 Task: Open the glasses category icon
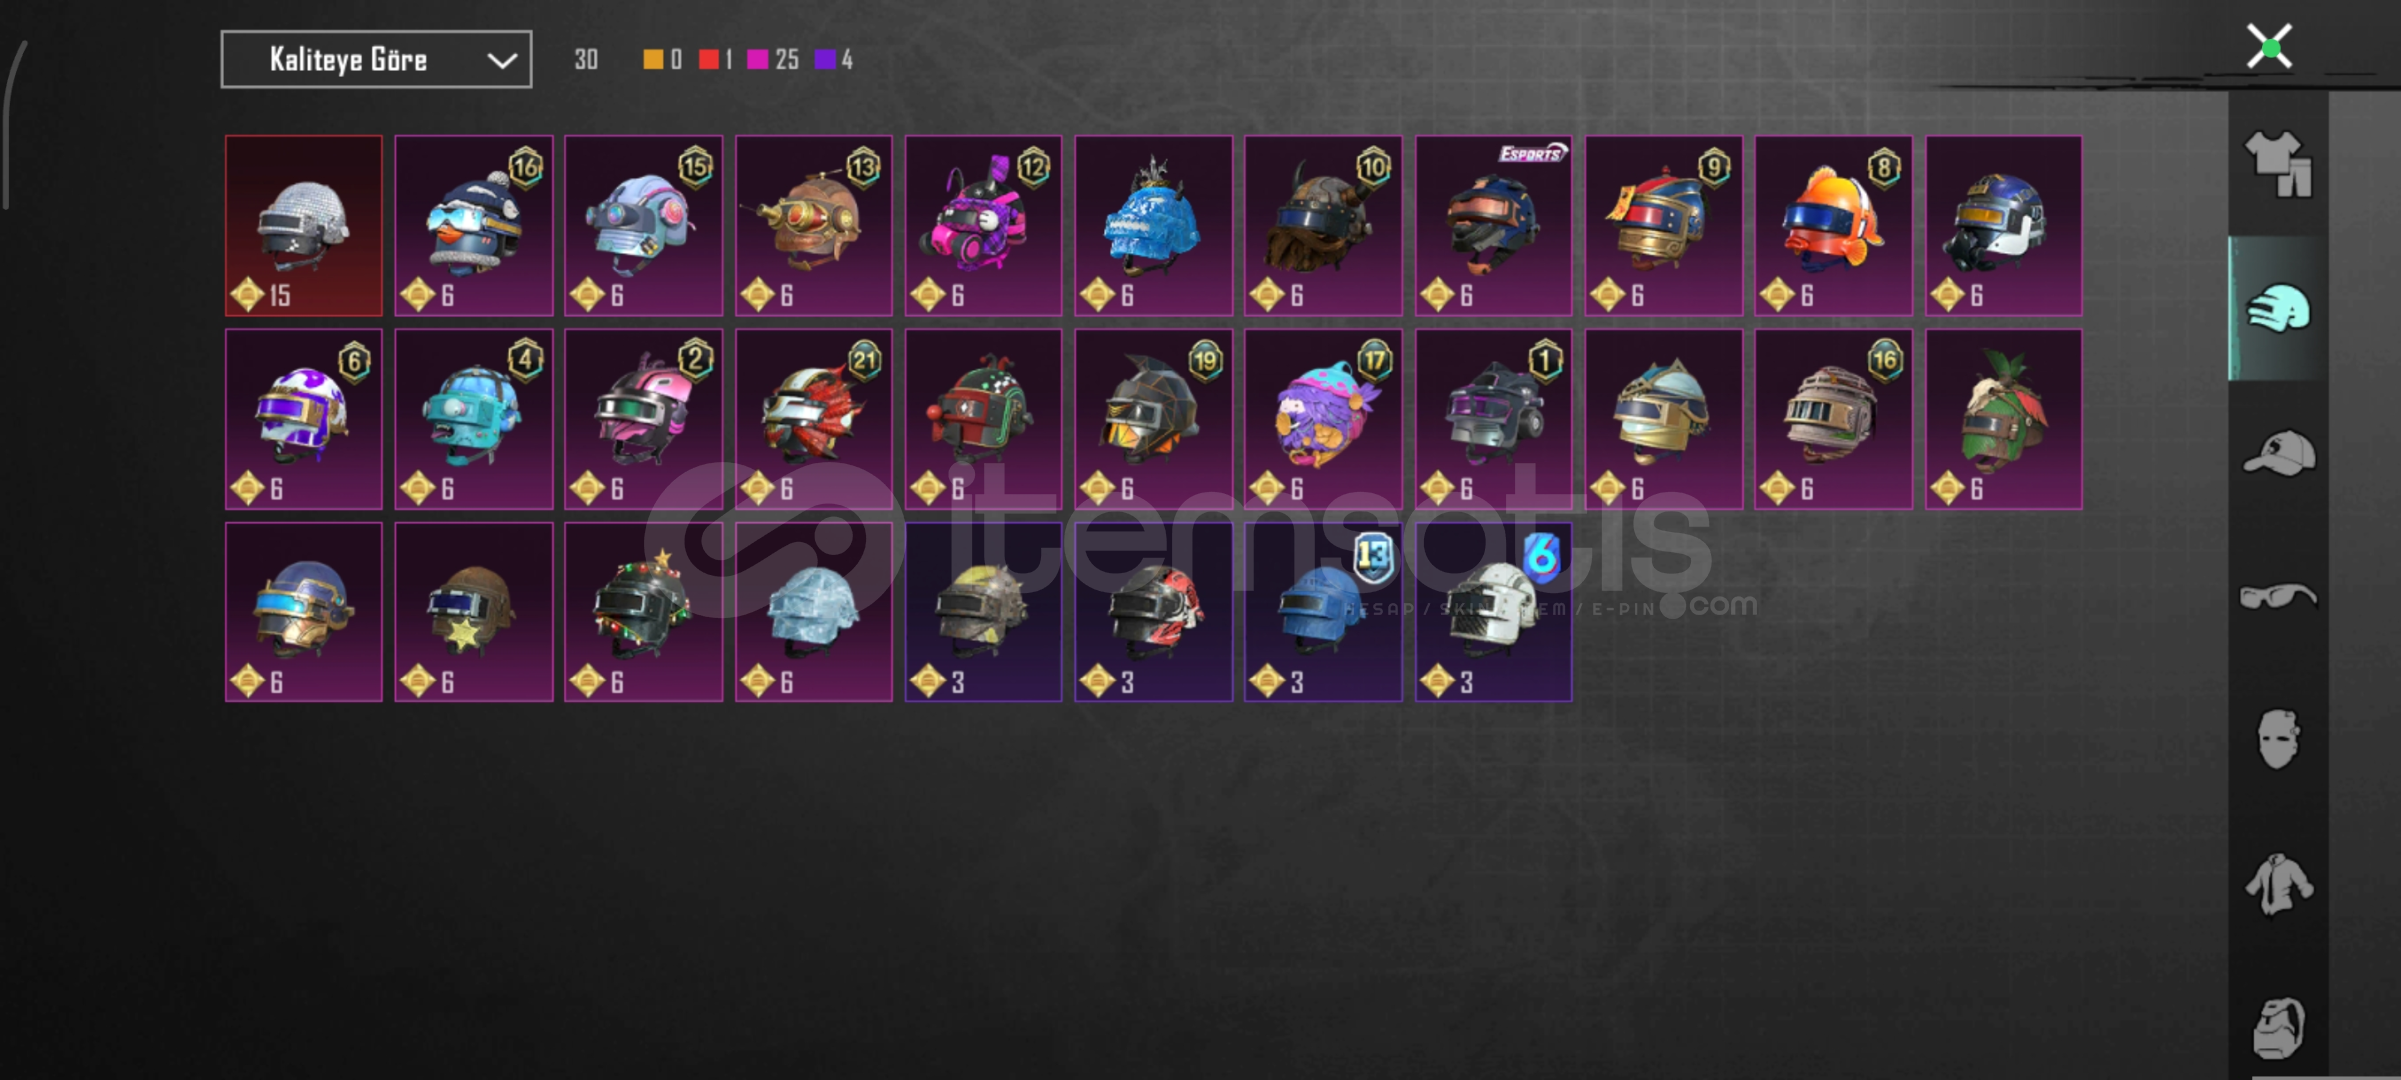[x=2277, y=597]
